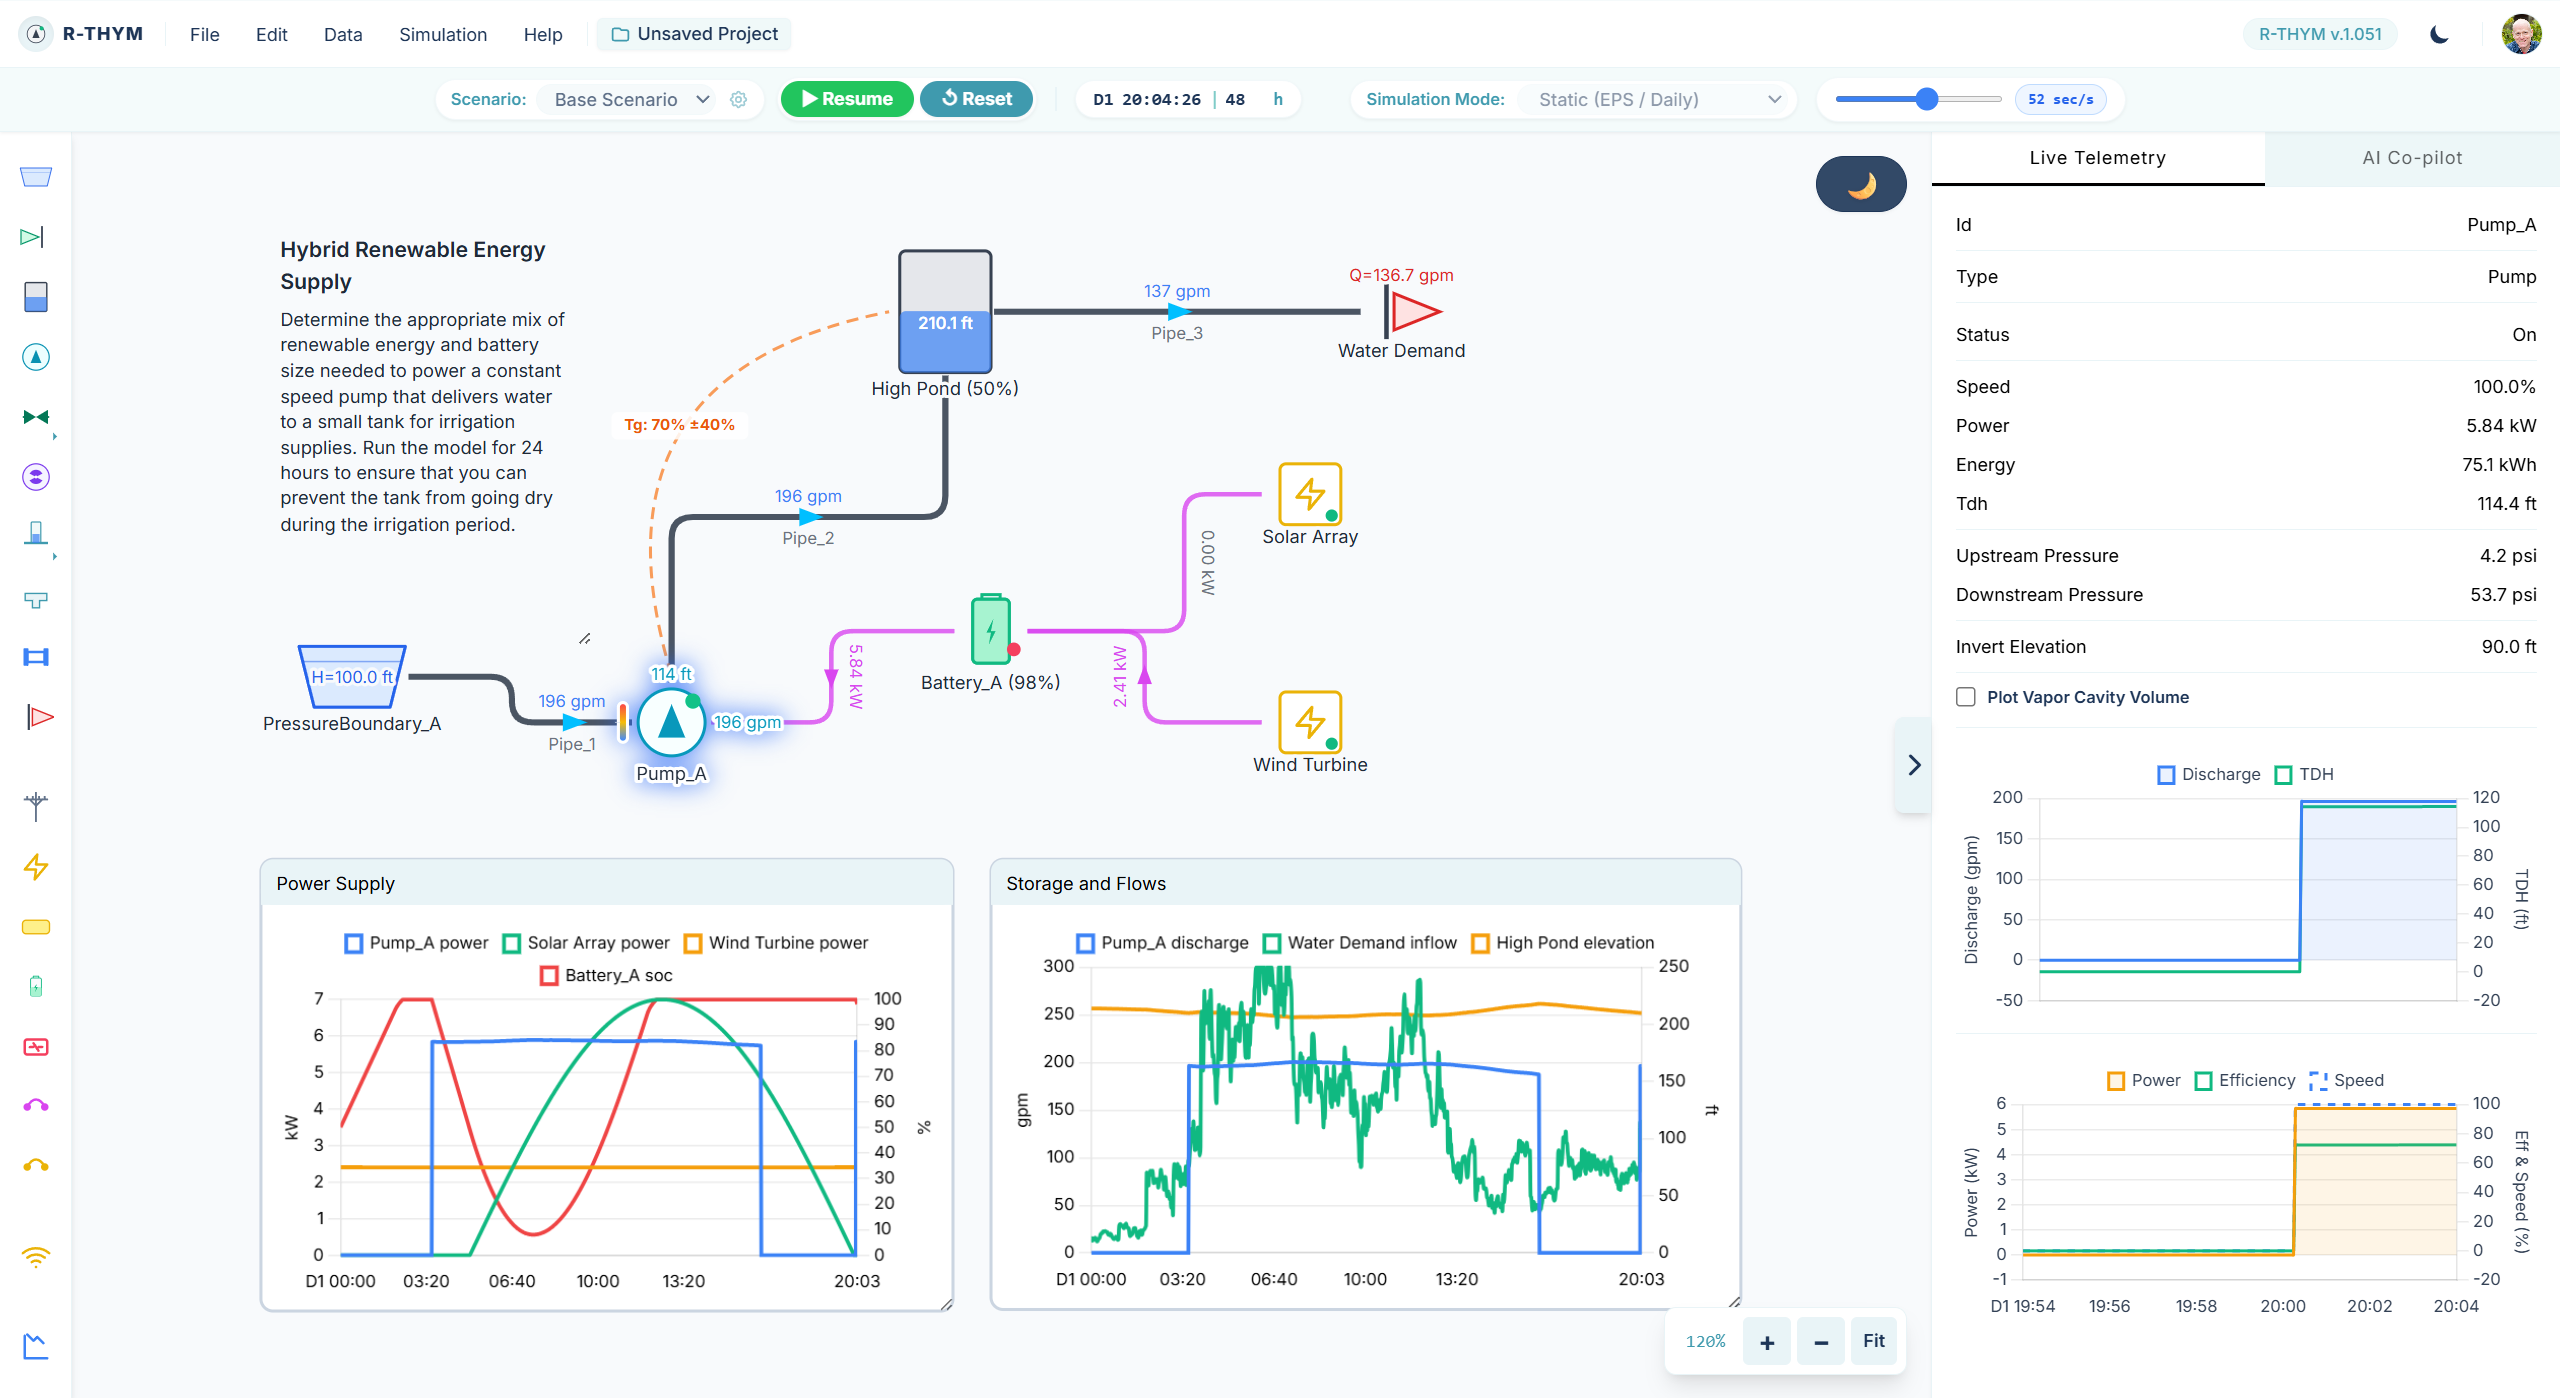Click the Unsaved Project button
The height and width of the screenshot is (1398, 2560).
(694, 34)
